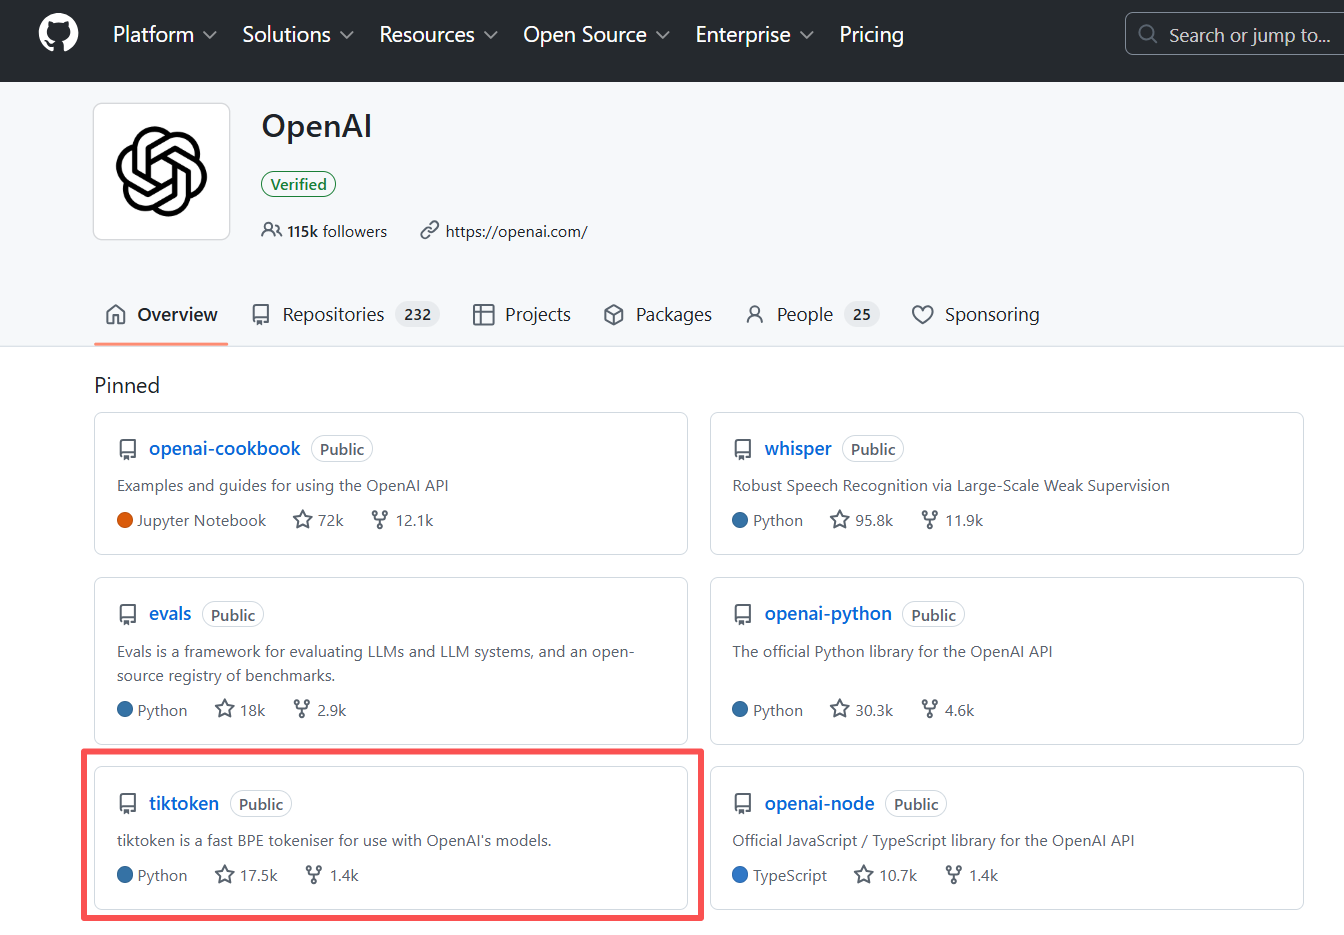This screenshot has width=1344, height=935.
Task: Click the 17.5k stars count
Action: pos(259,875)
